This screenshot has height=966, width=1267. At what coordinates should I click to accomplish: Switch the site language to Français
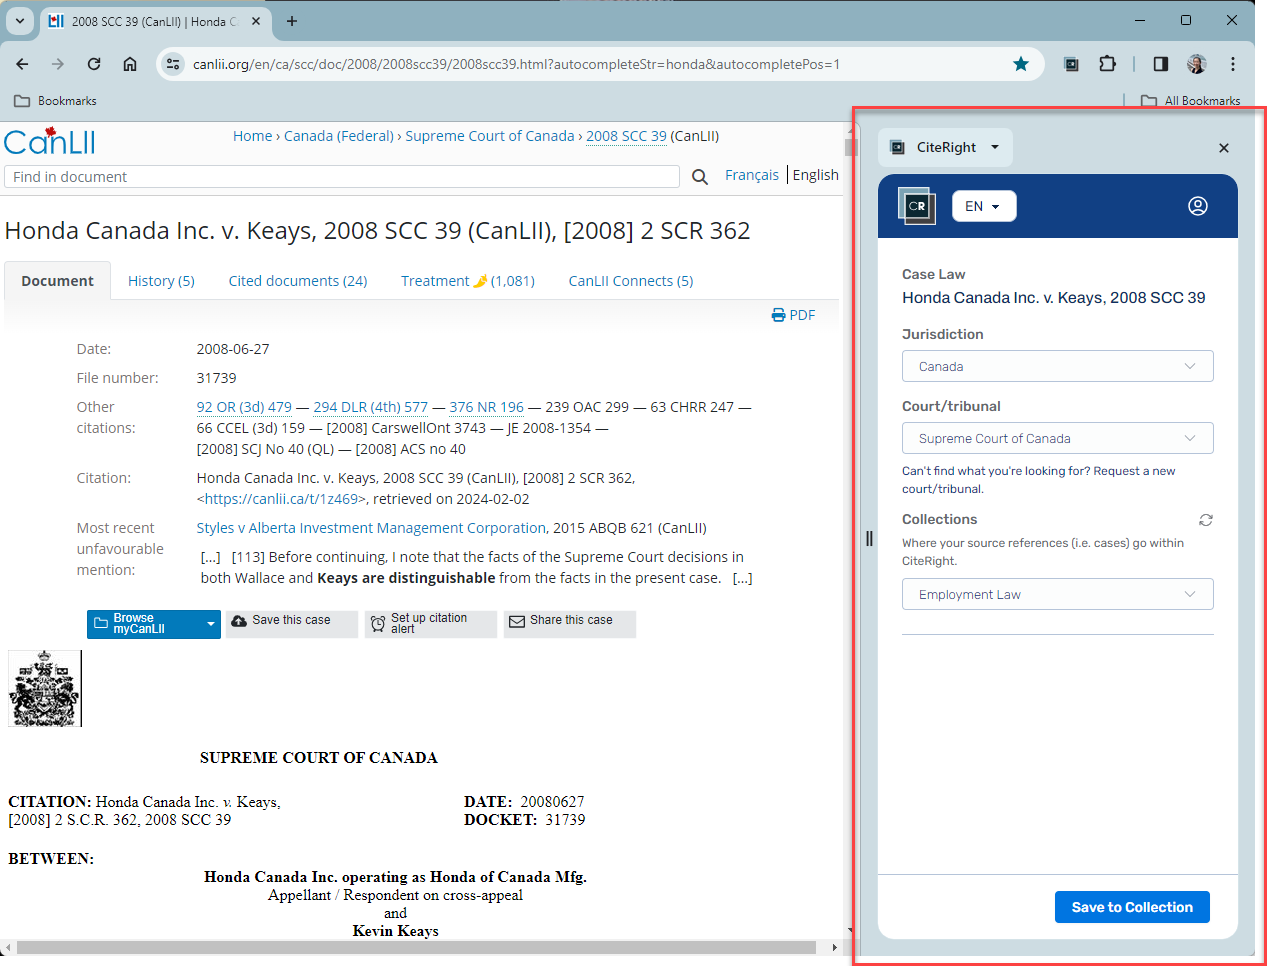click(x=752, y=175)
